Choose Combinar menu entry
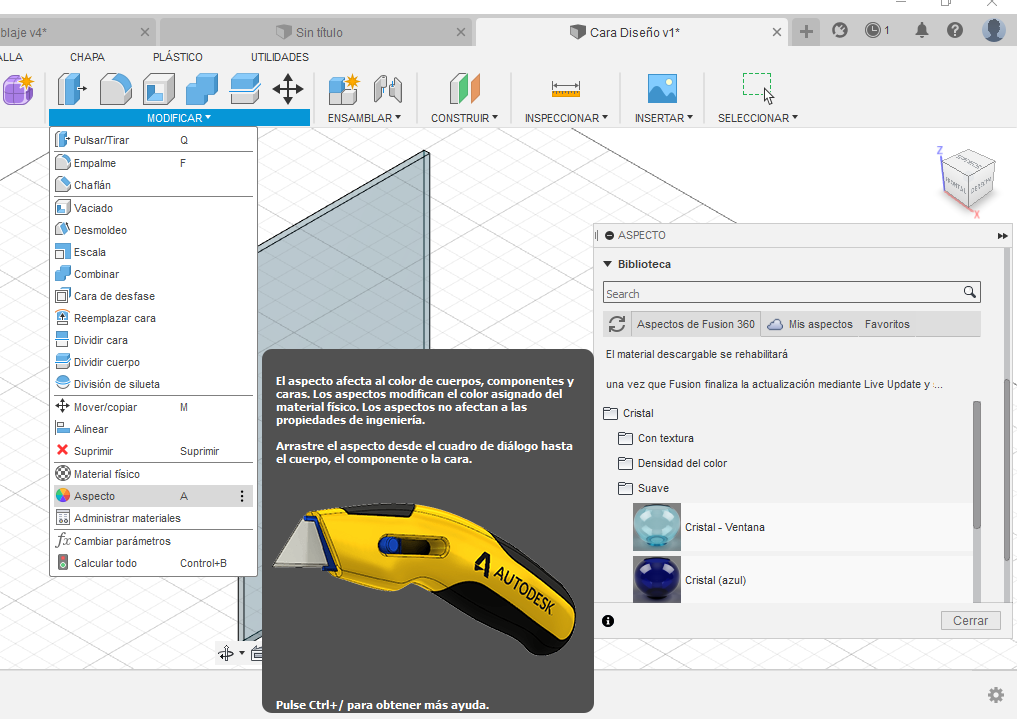Screen dimensions: 1017x719 click(x=154, y=274)
